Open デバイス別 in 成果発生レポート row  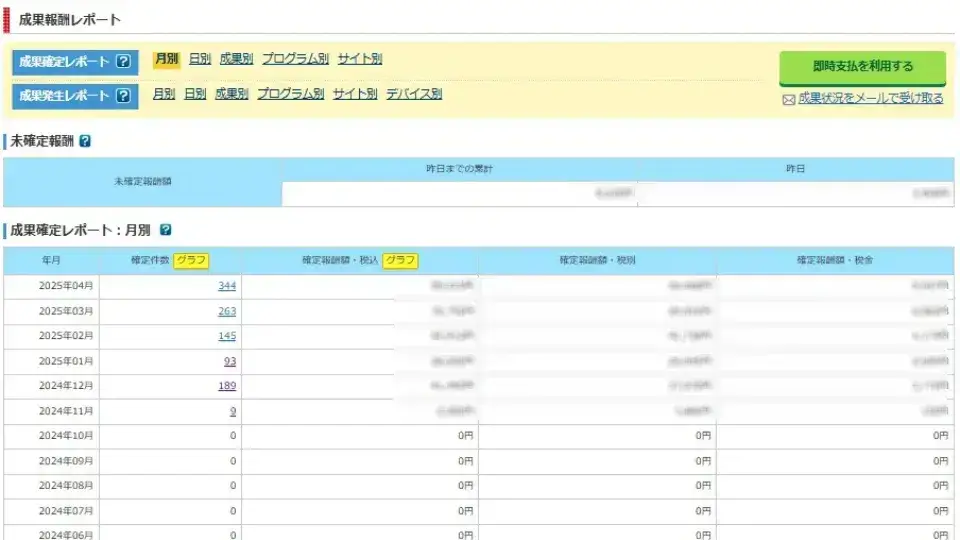414,94
